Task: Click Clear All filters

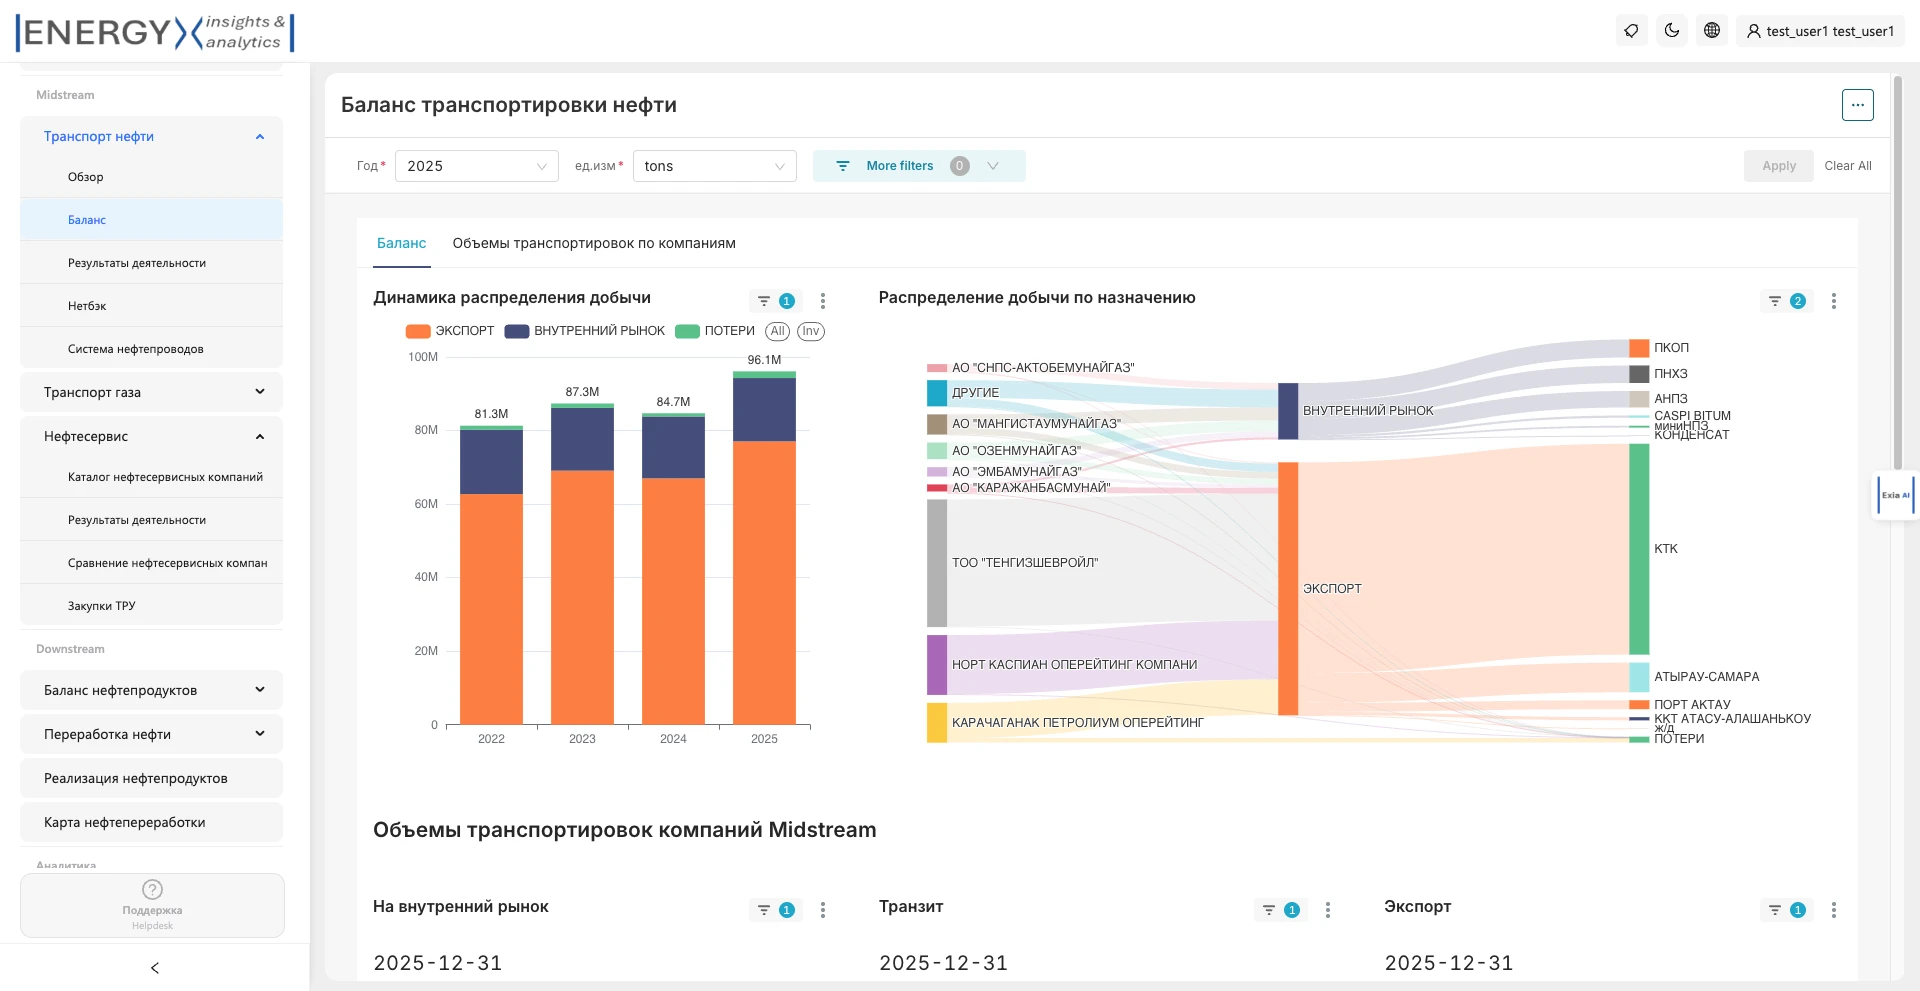Action: (1848, 166)
